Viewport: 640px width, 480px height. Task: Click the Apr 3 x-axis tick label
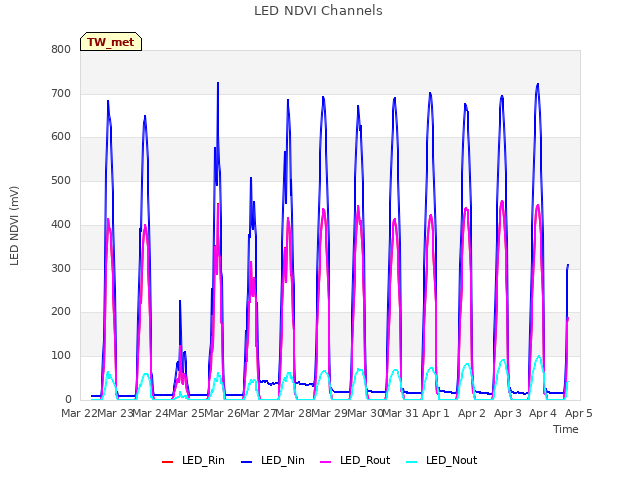508,413
